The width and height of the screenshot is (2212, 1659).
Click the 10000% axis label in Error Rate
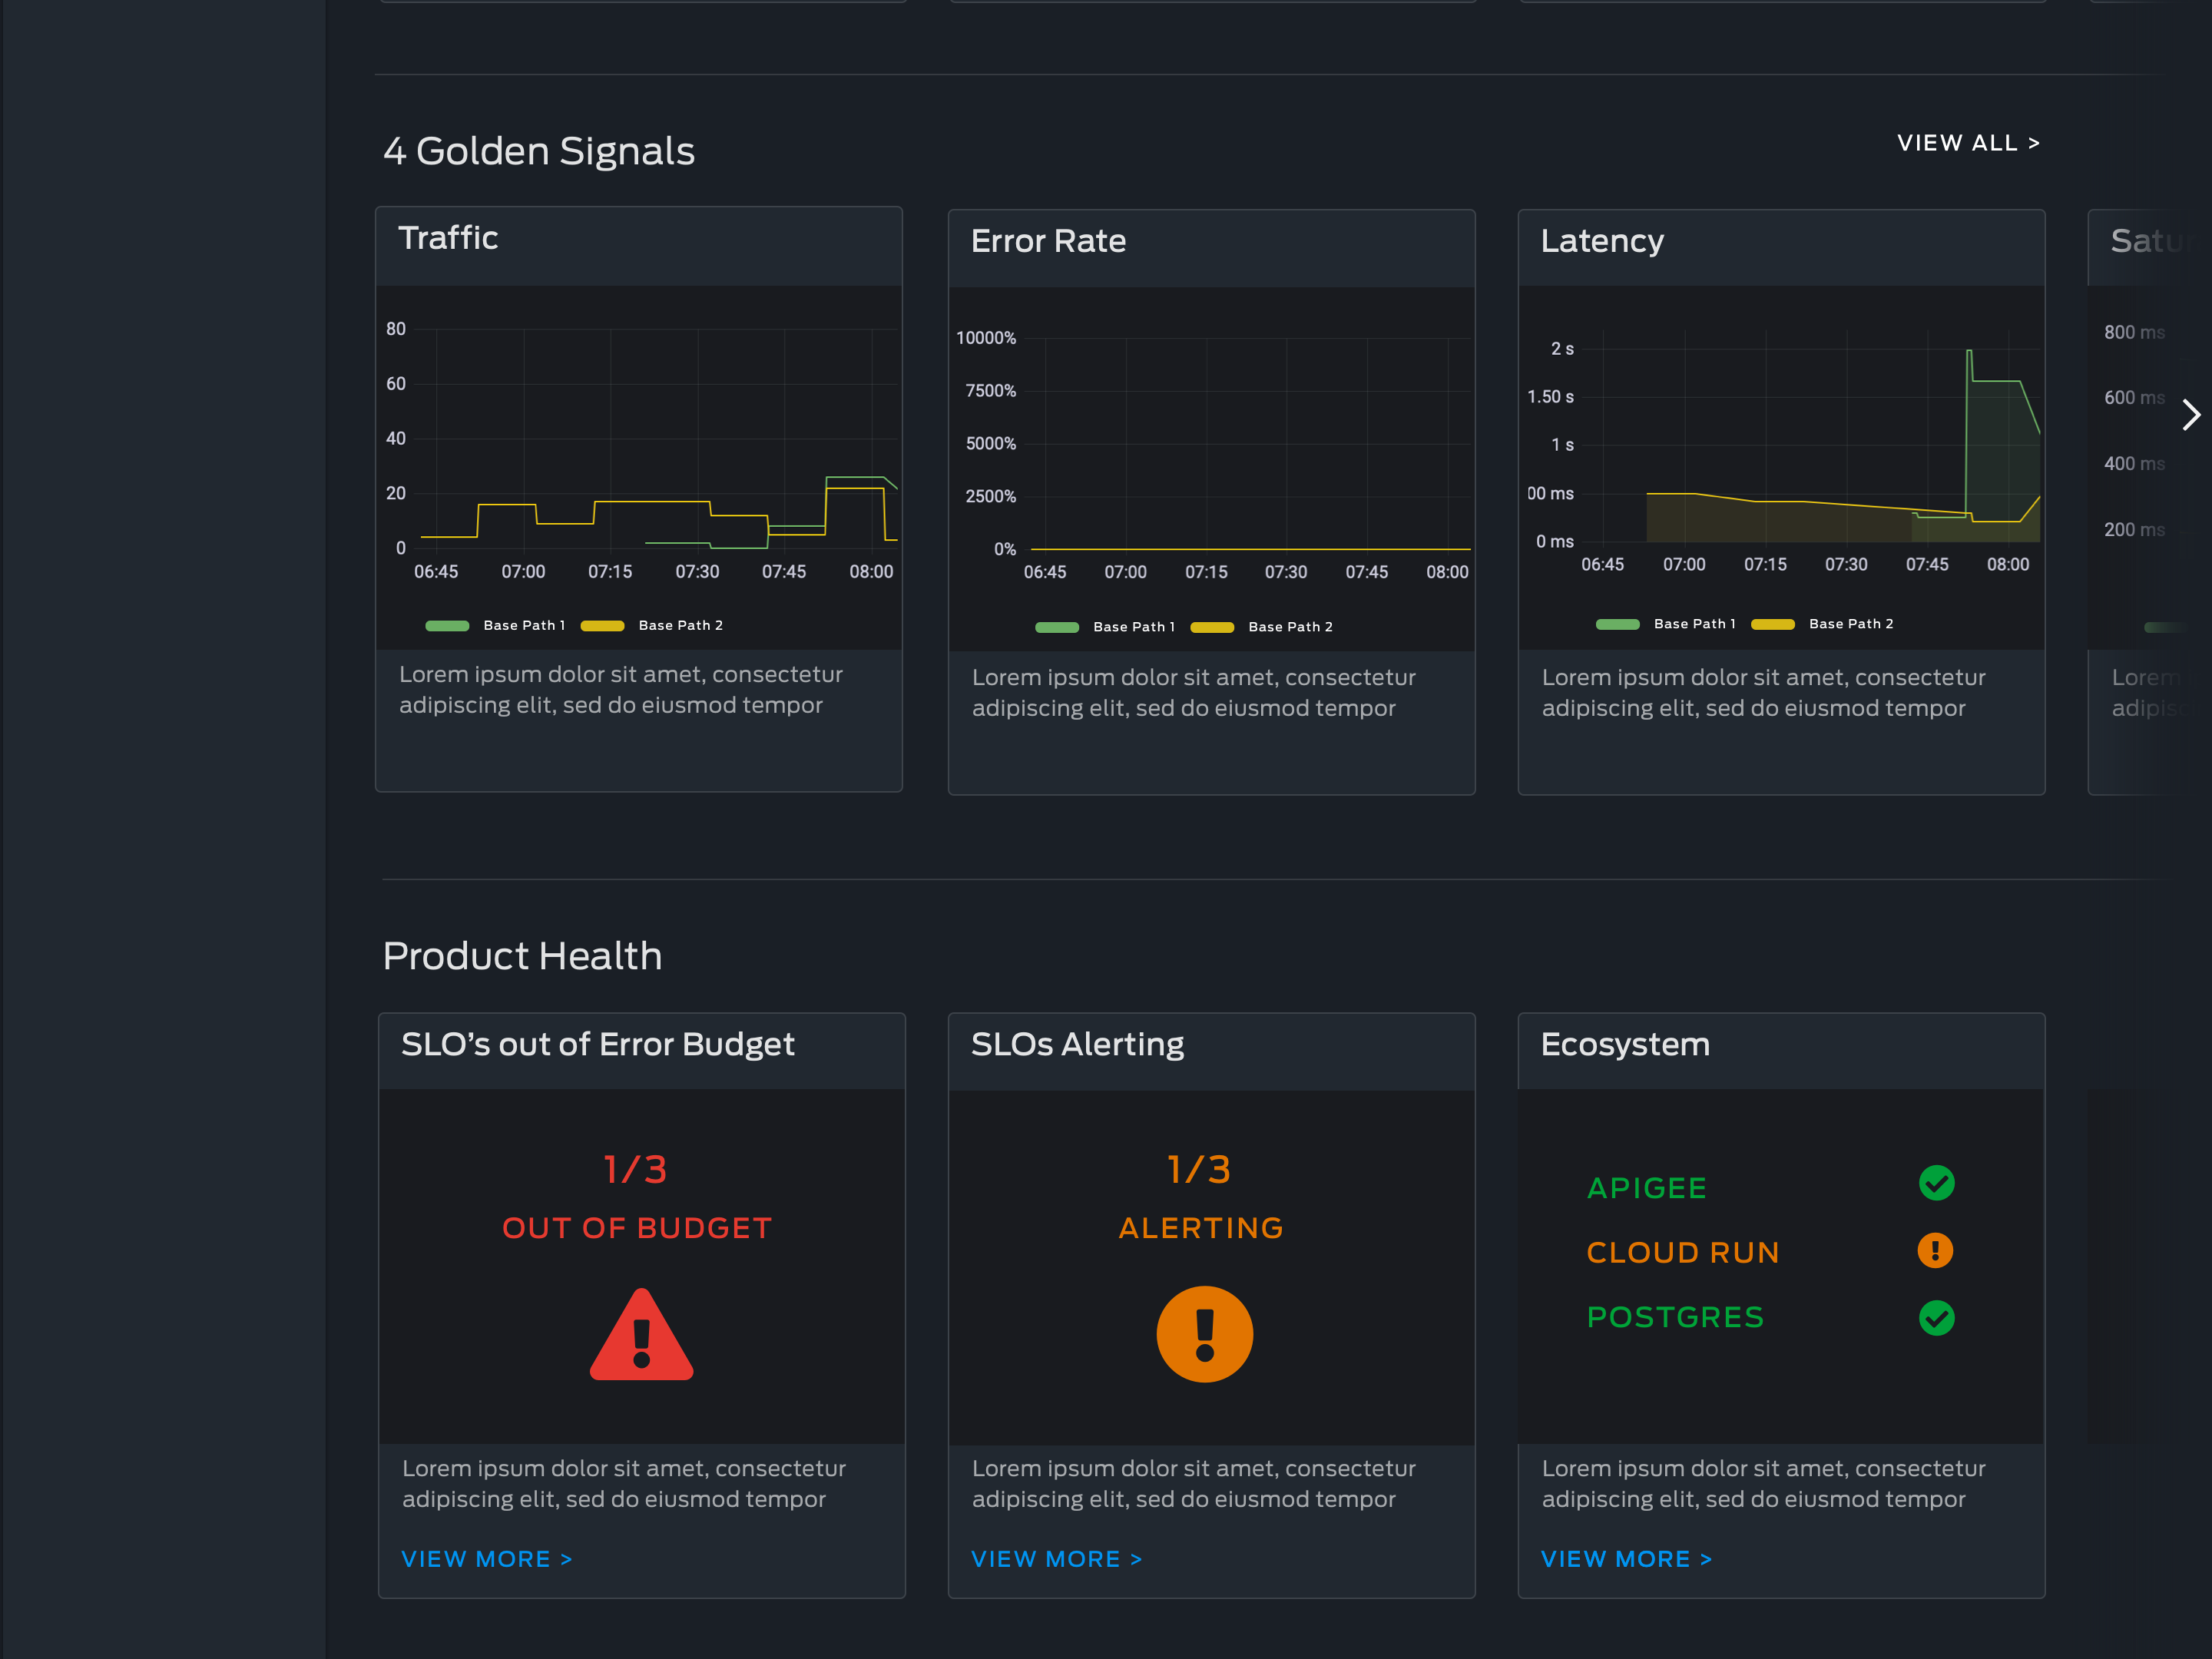[986, 338]
